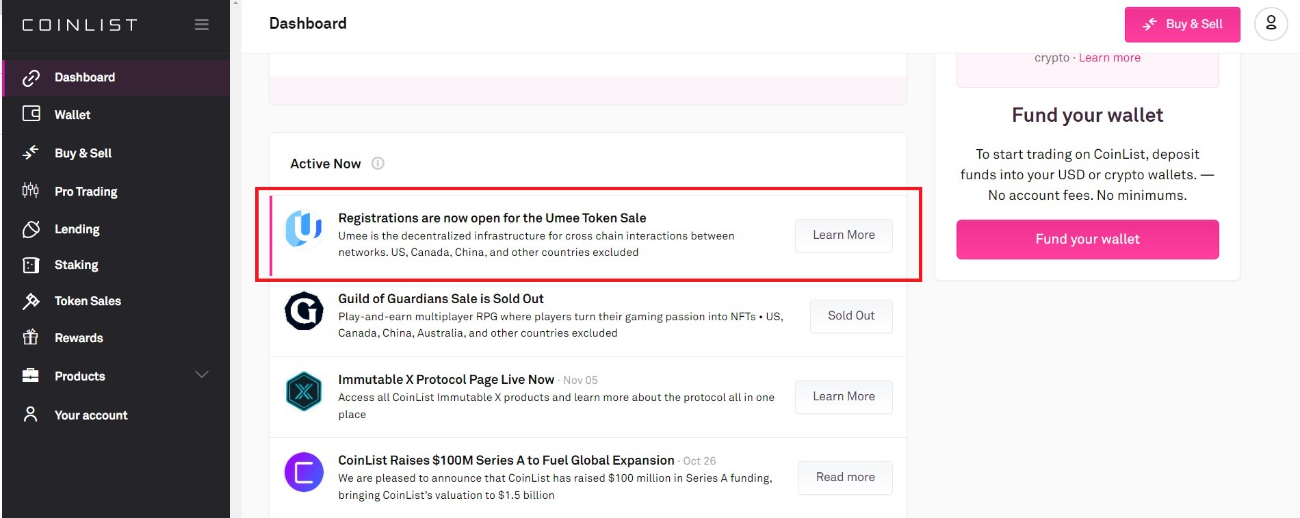Click the Guild of Guardians logo
This screenshot has width=1300, height=518.
[x=304, y=312]
